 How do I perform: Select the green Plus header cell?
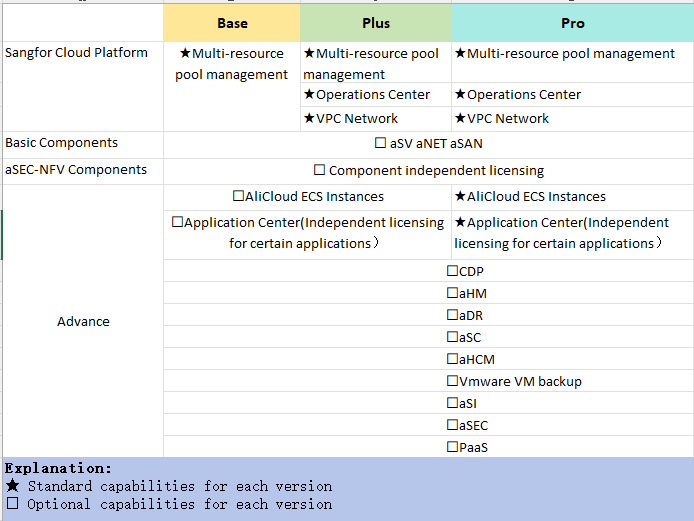[376, 23]
